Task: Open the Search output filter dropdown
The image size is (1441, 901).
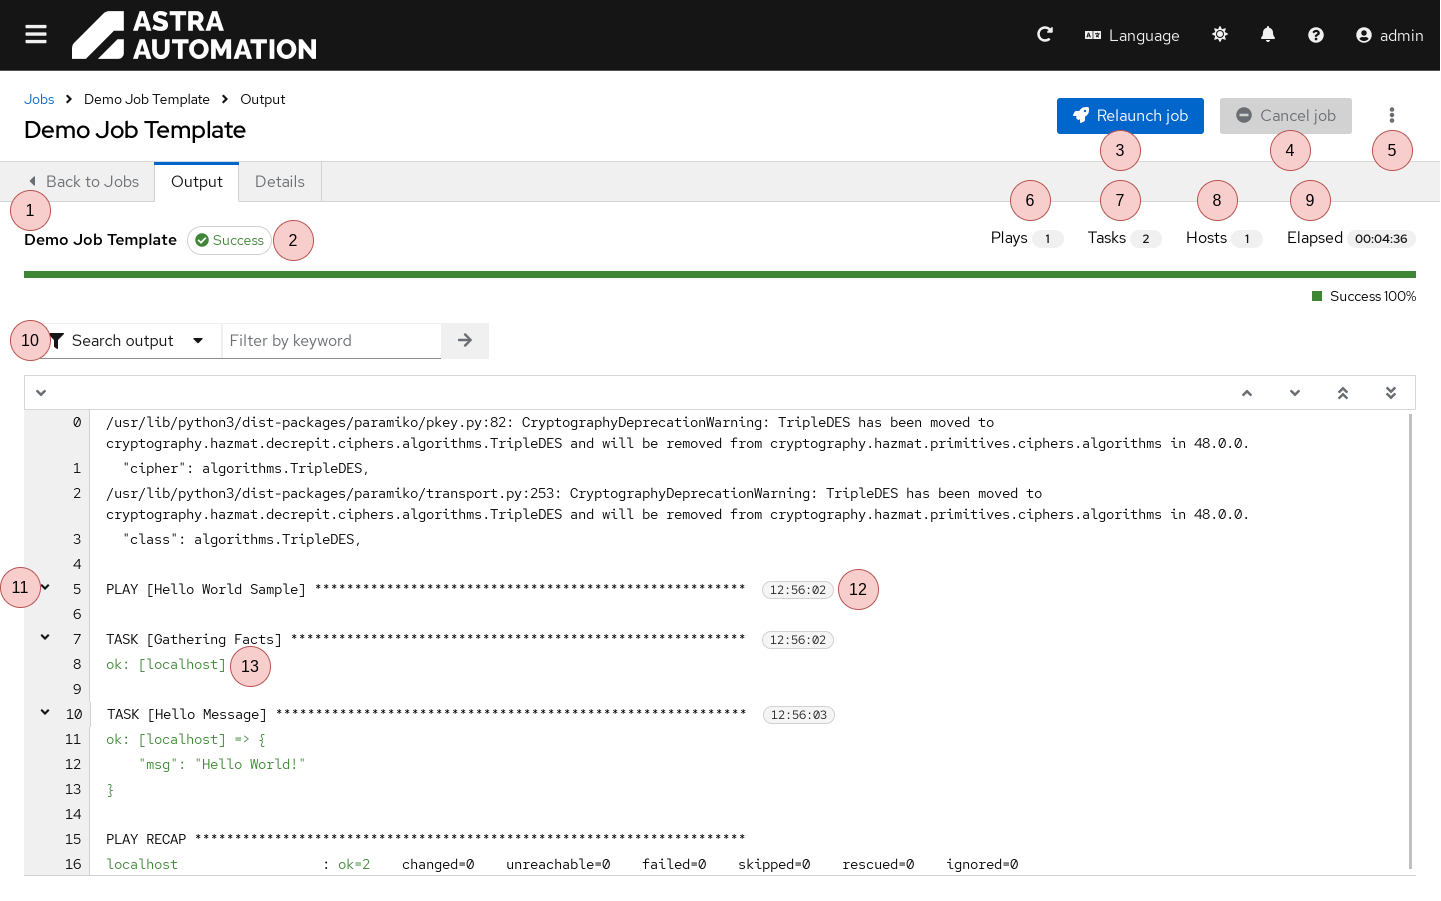Action: pyautogui.click(x=127, y=341)
